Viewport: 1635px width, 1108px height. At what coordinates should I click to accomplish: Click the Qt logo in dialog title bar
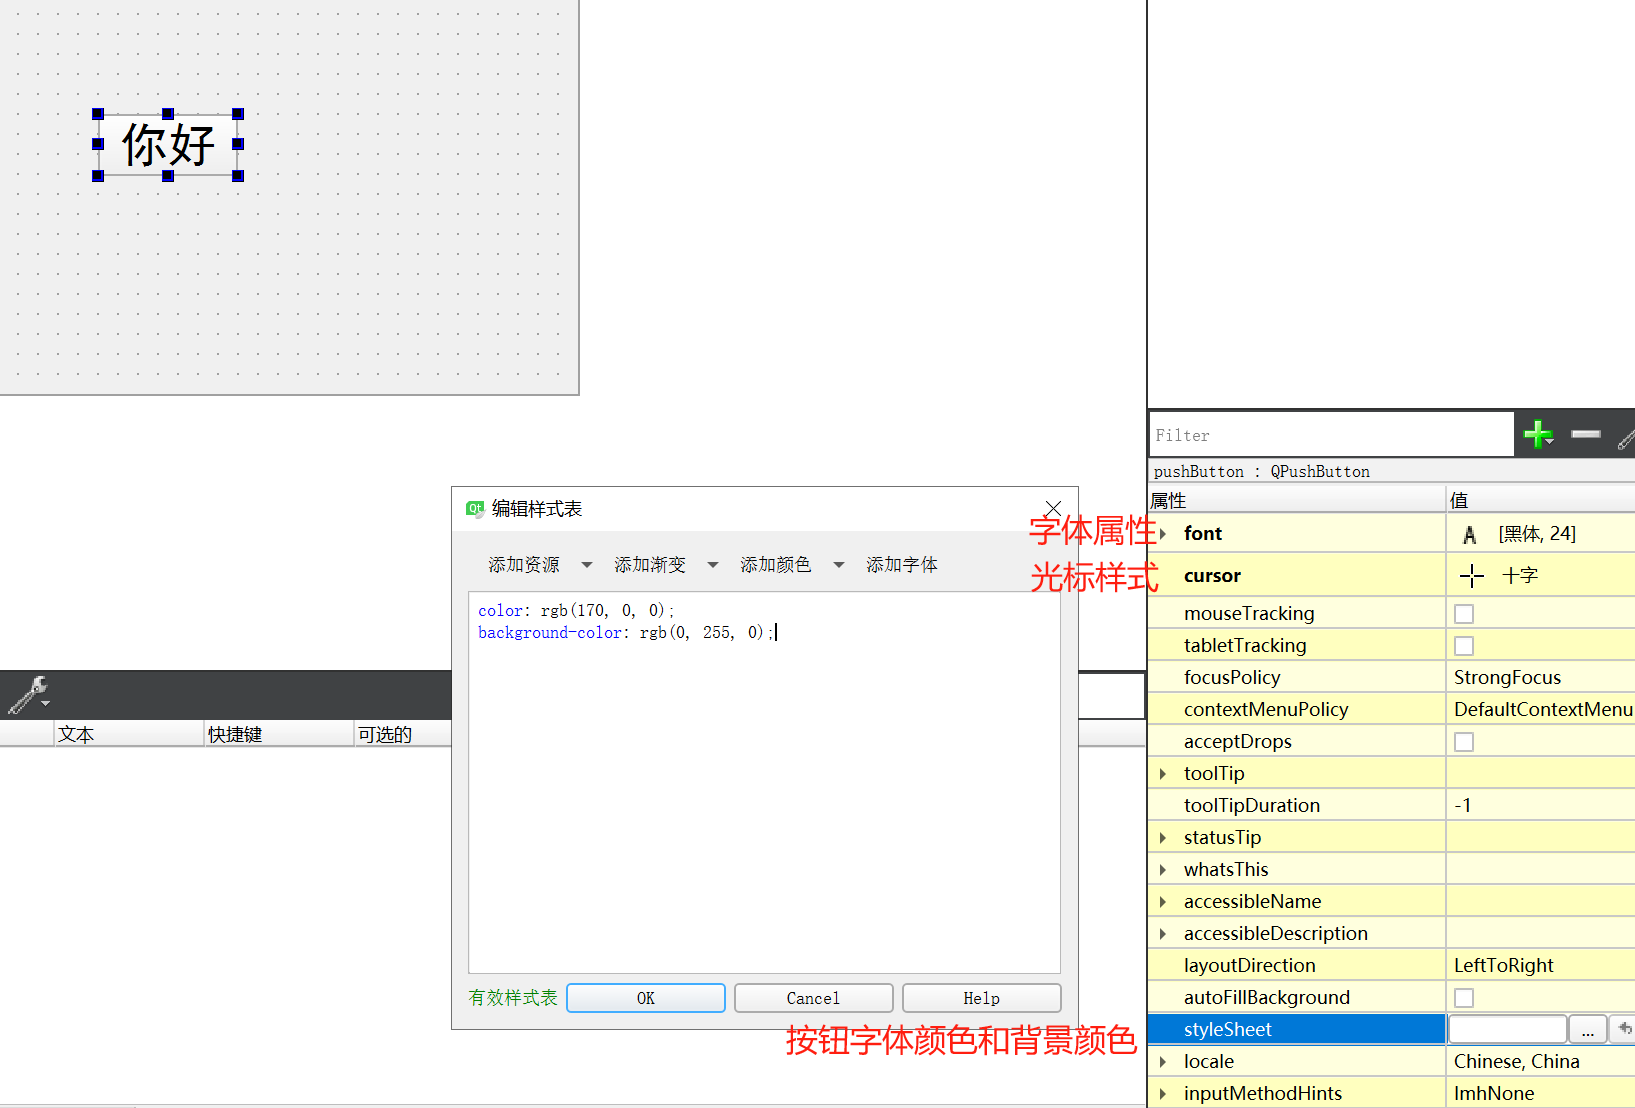pyautogui.click(x=475, y=509)
